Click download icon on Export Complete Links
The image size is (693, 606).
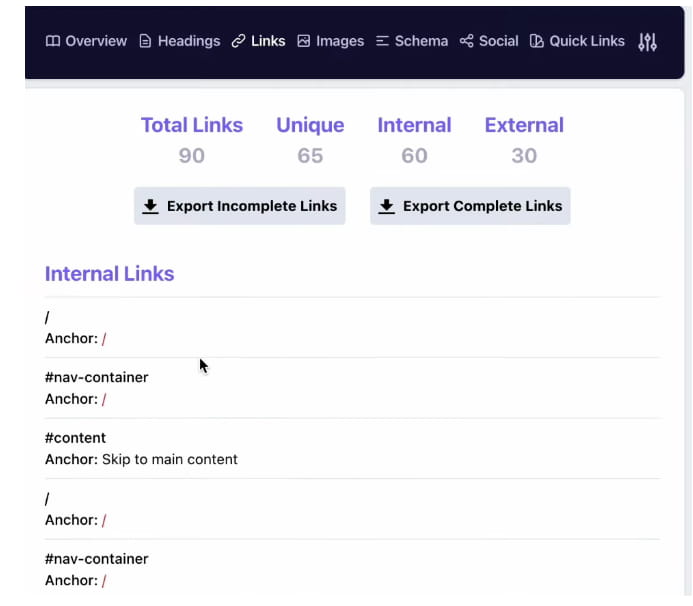tap(387, 206)
